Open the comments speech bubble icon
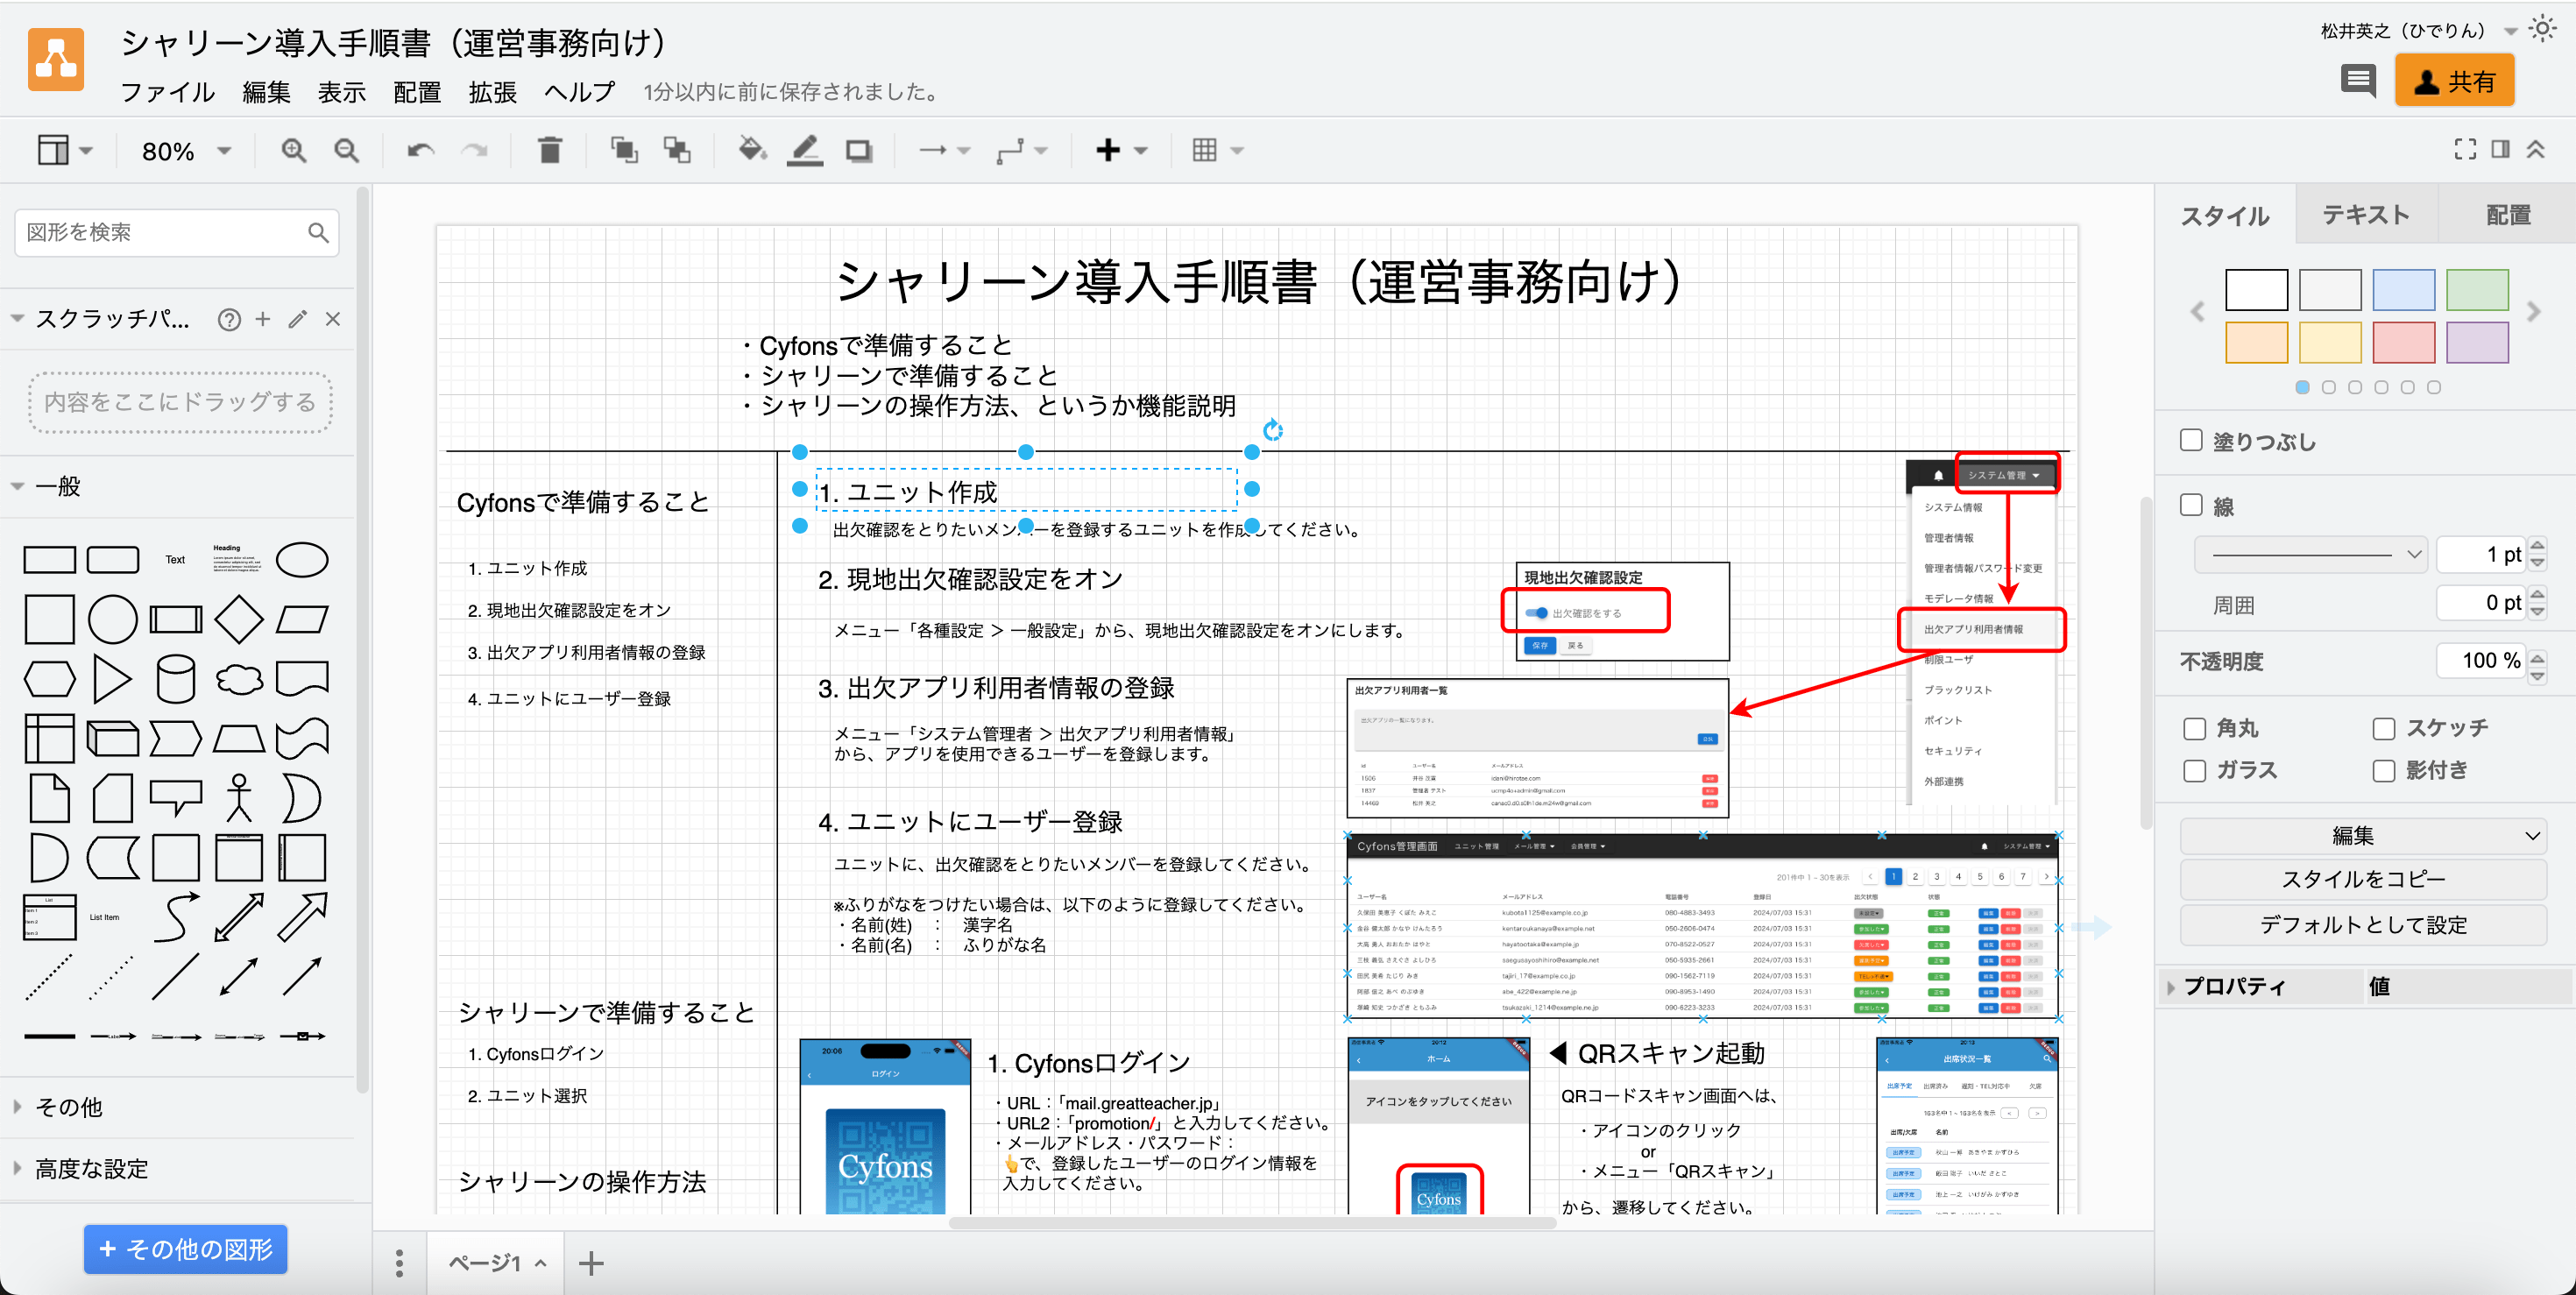The image size is (2576, 1295). 2358,80
